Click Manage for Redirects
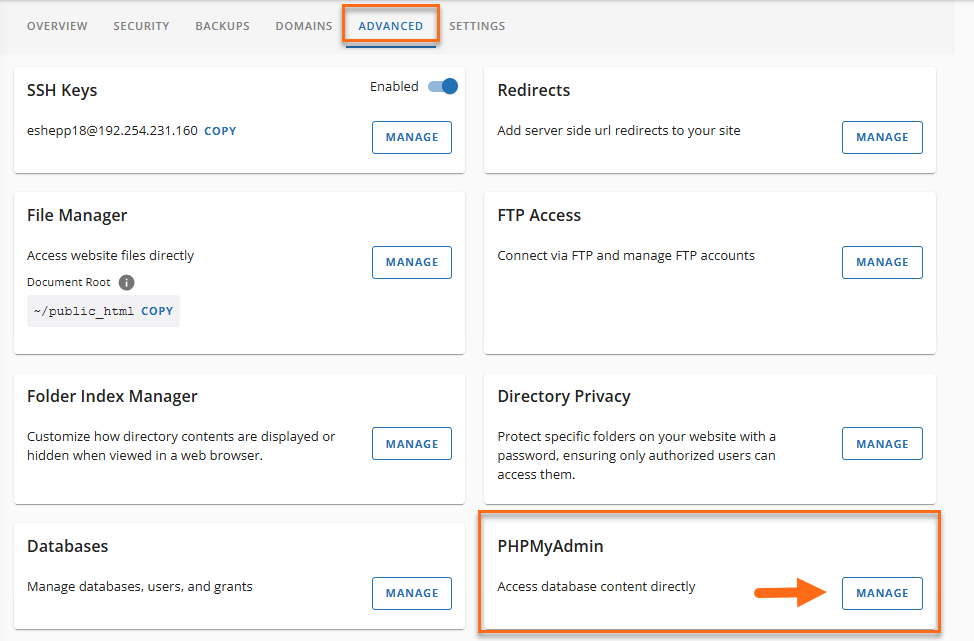974x641 pixels. 882,138
